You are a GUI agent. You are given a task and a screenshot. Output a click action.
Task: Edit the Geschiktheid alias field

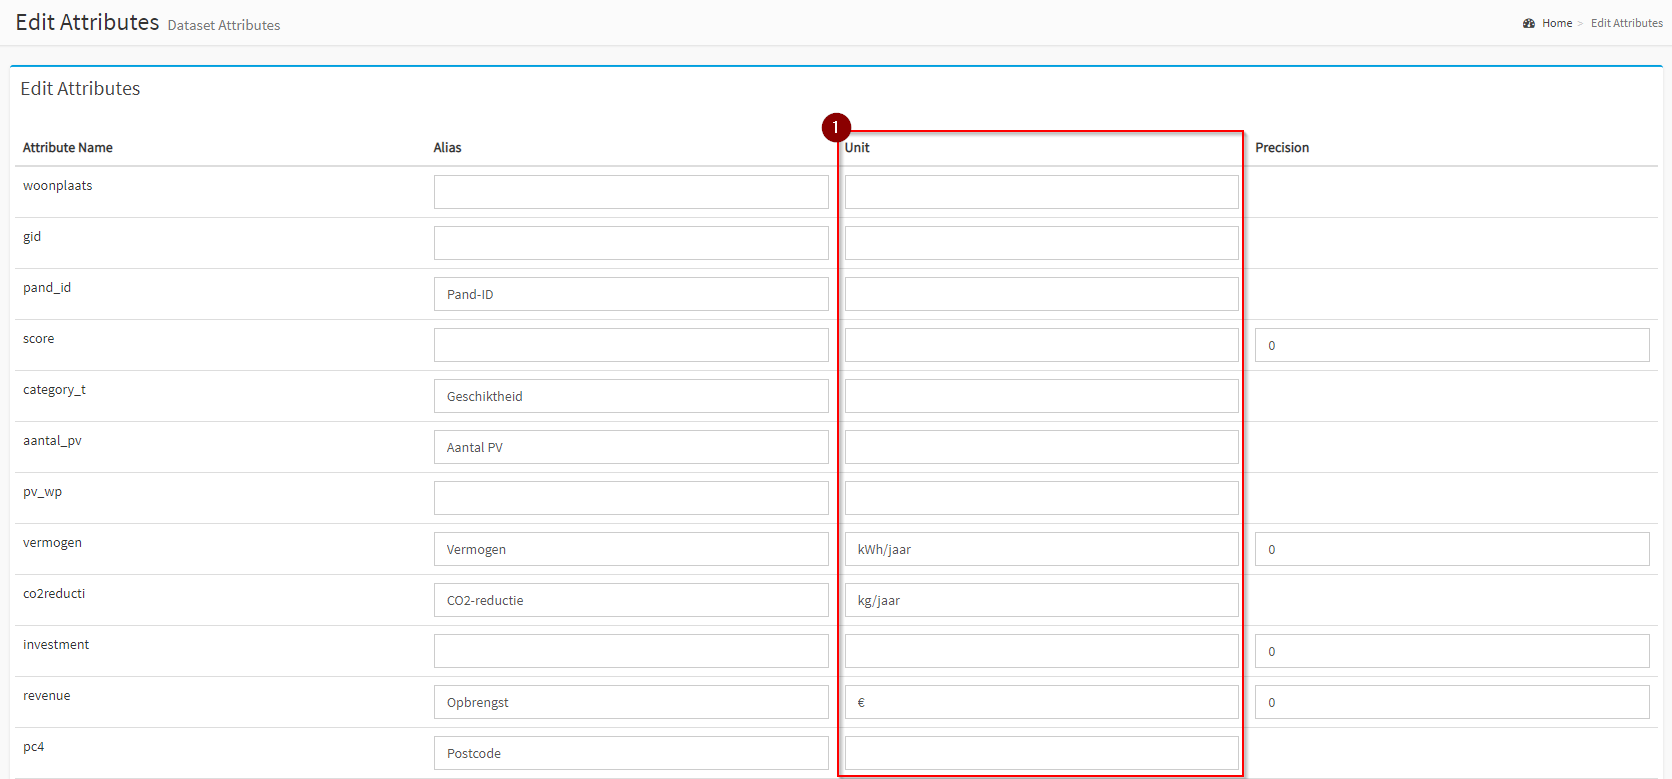(x=631, y=396)
